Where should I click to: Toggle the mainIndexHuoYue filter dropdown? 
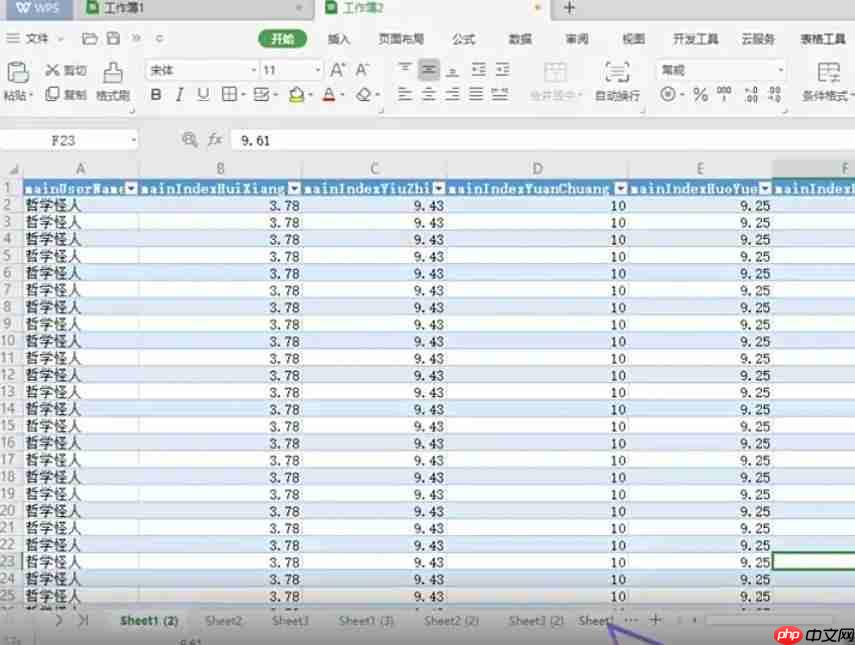click(x=766, y=187)
